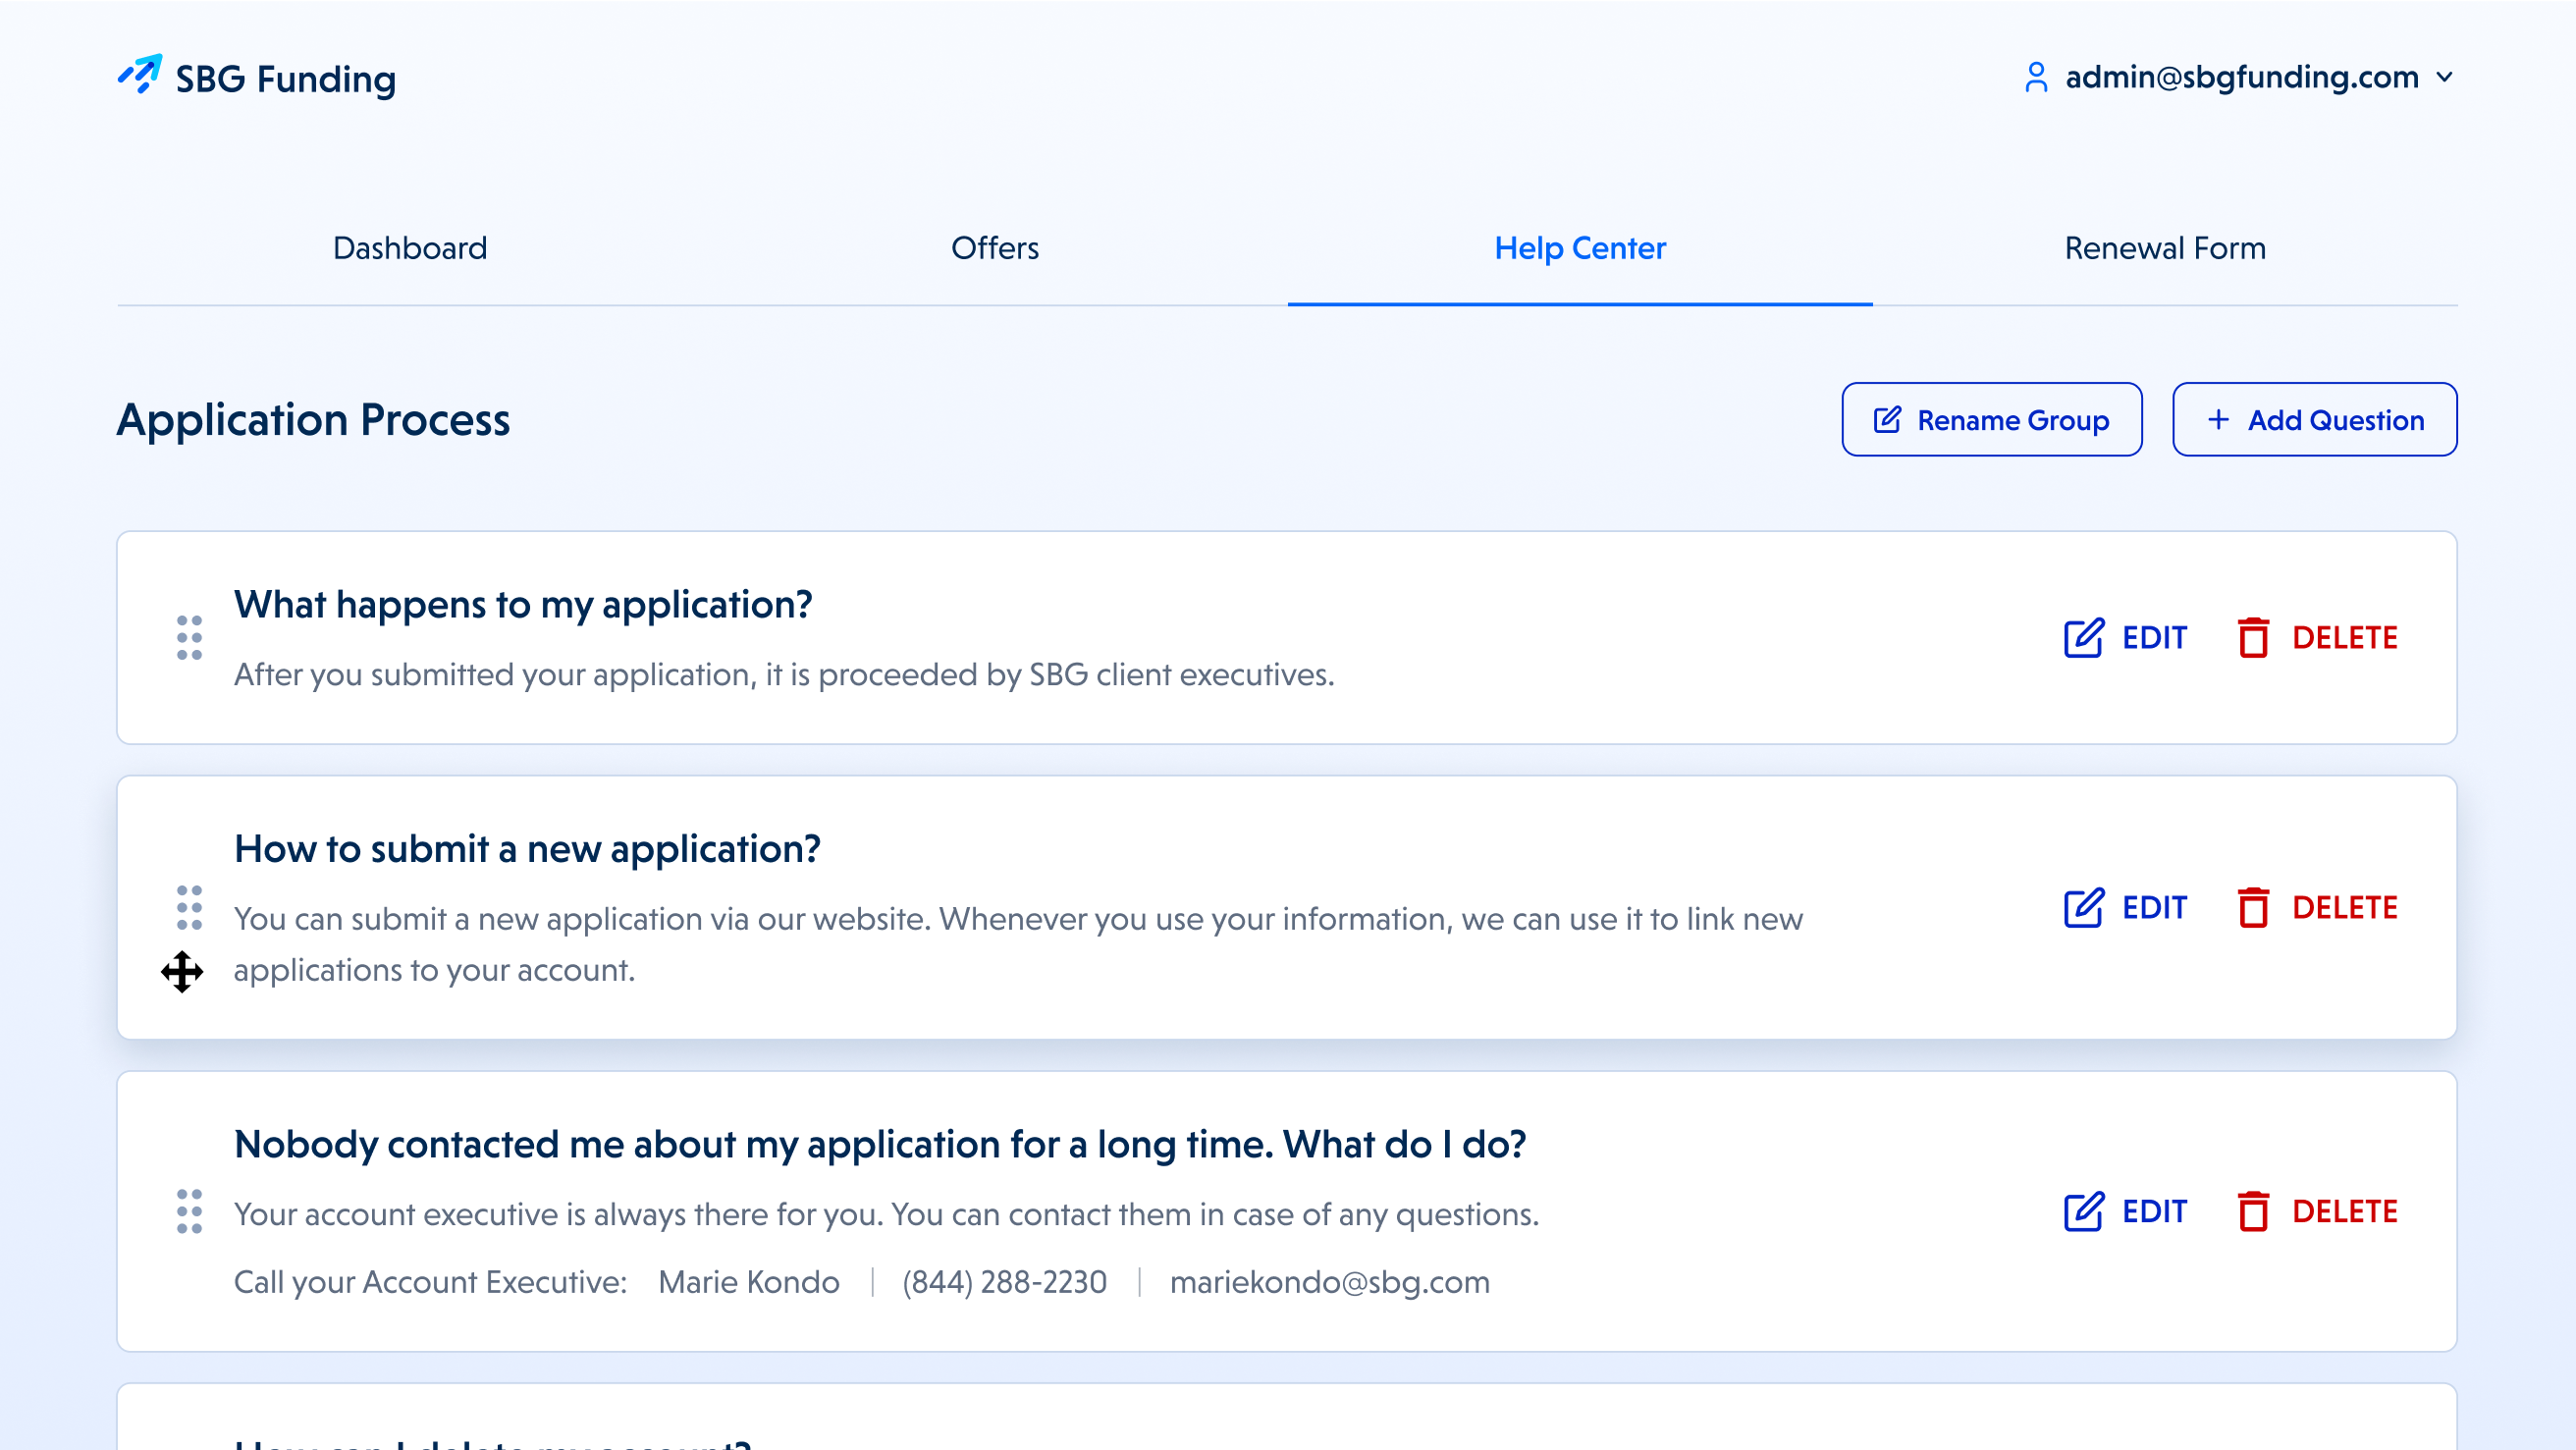Click trash icon for 'How to submit a new application?'
Image resolution: width=2576 pixels, height=1450 pixels.
[2253, 908]
